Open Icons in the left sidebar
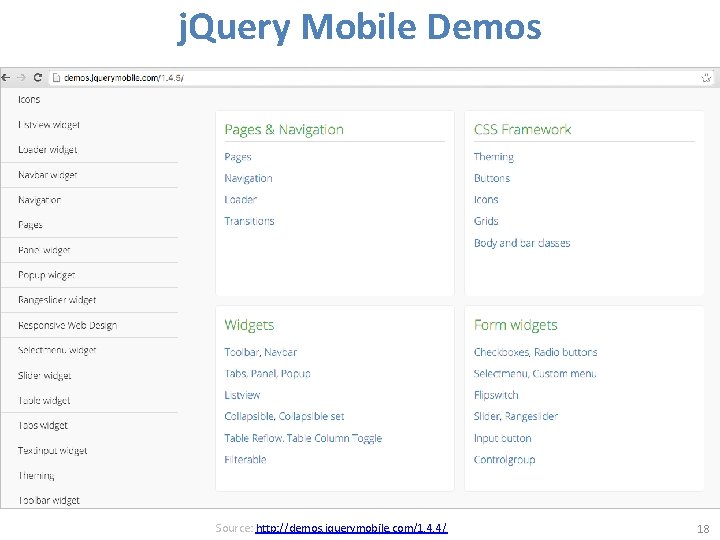 pos(29,100)
